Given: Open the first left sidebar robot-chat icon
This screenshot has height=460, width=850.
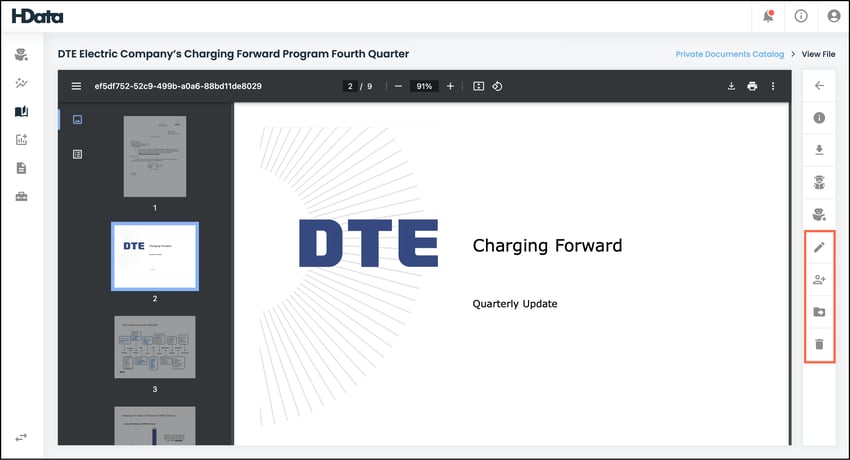Looking at the screenshot, I should [x=21, y=54].
